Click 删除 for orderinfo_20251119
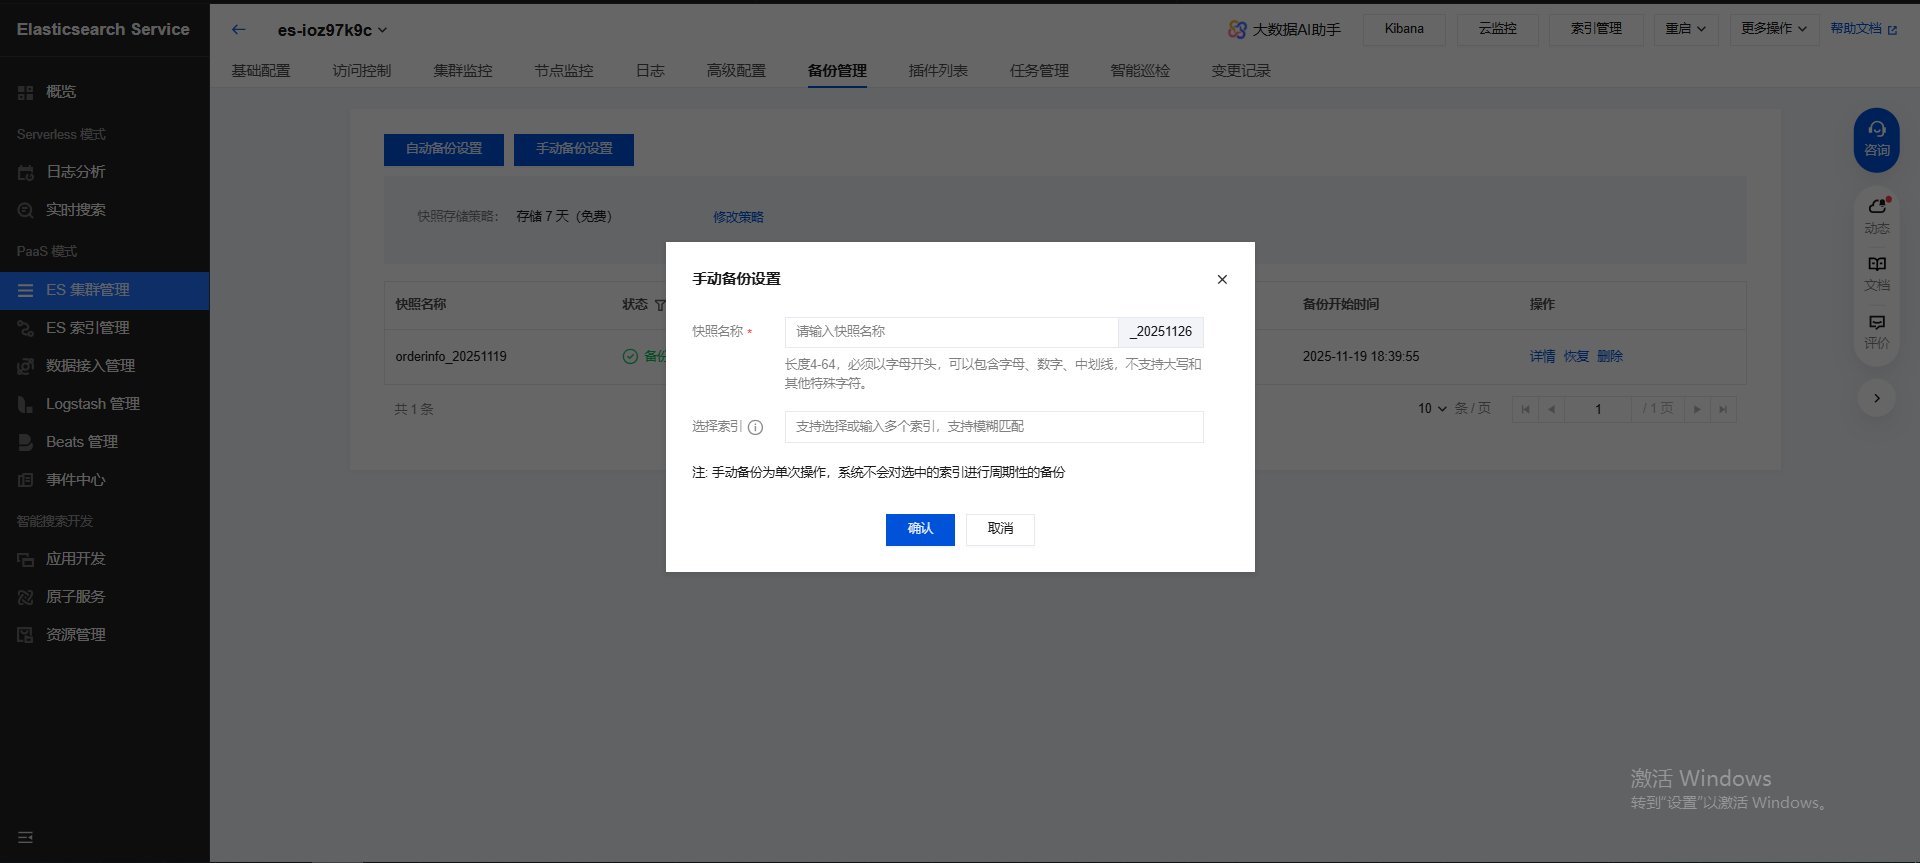1920x863 pixels. coord(1610,357)
